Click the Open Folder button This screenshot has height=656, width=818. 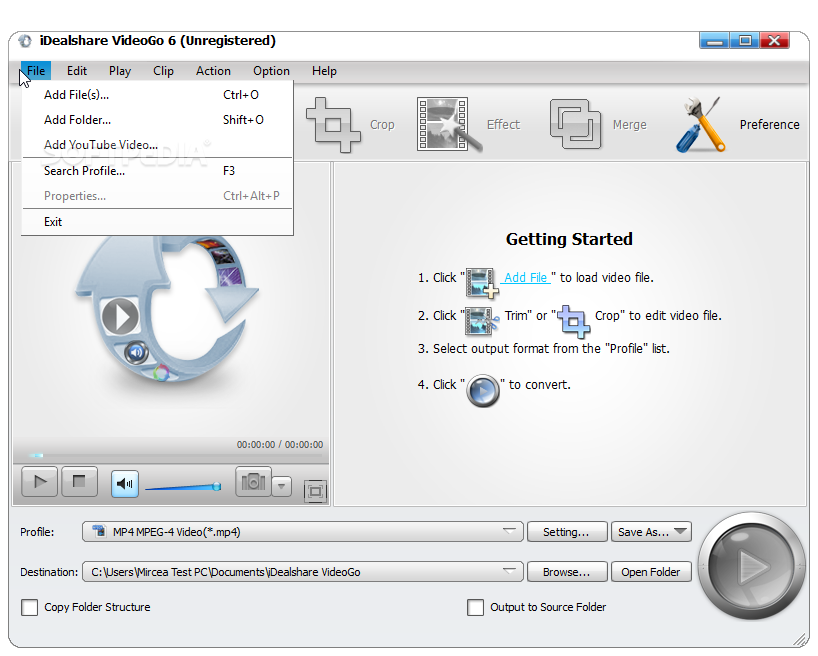click(652, 572)
